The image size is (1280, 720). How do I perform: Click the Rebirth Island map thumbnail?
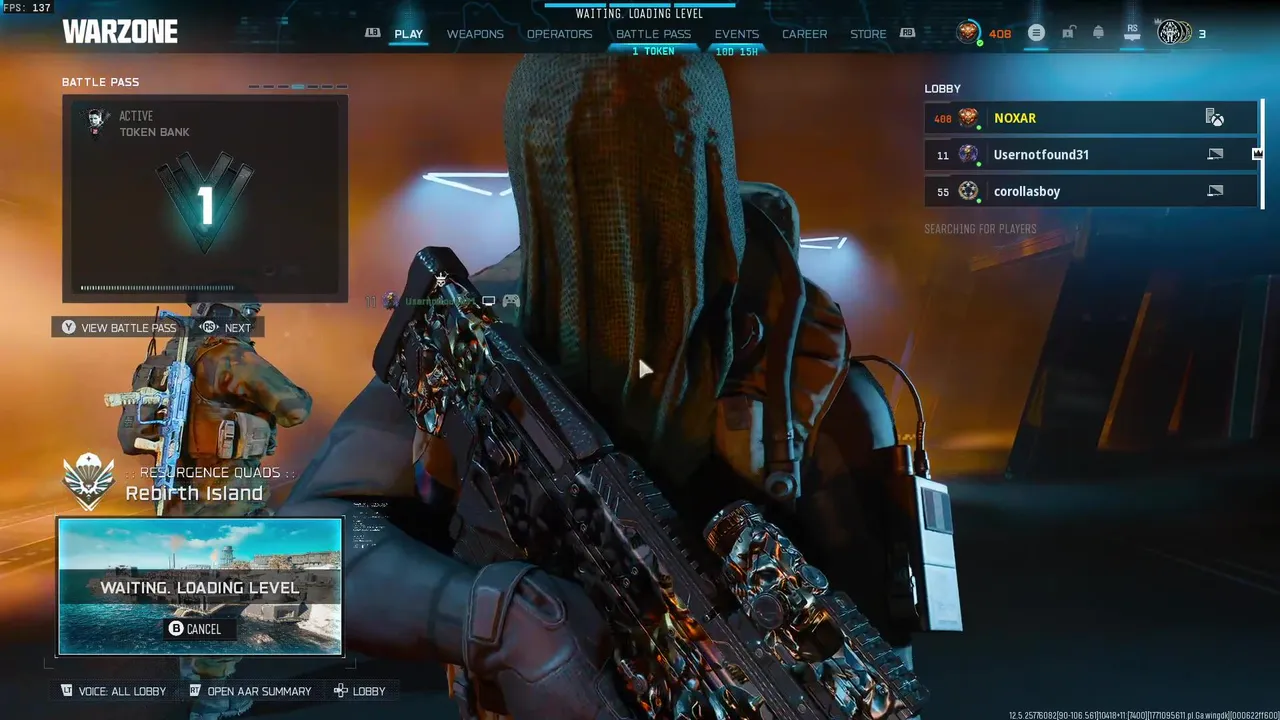tap(200, 586)
